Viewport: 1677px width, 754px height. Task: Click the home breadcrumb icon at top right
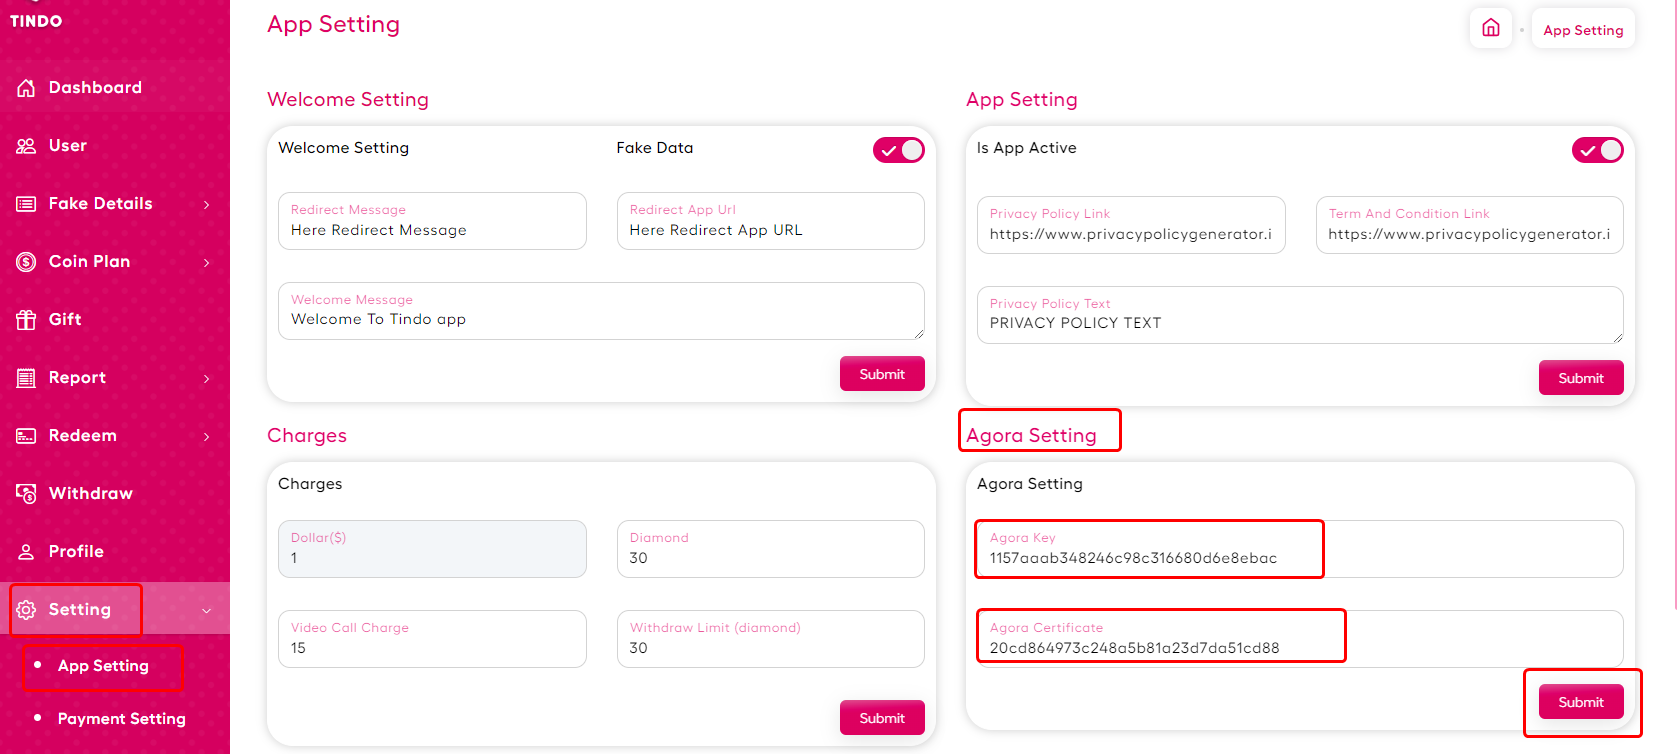[1490, 28]
